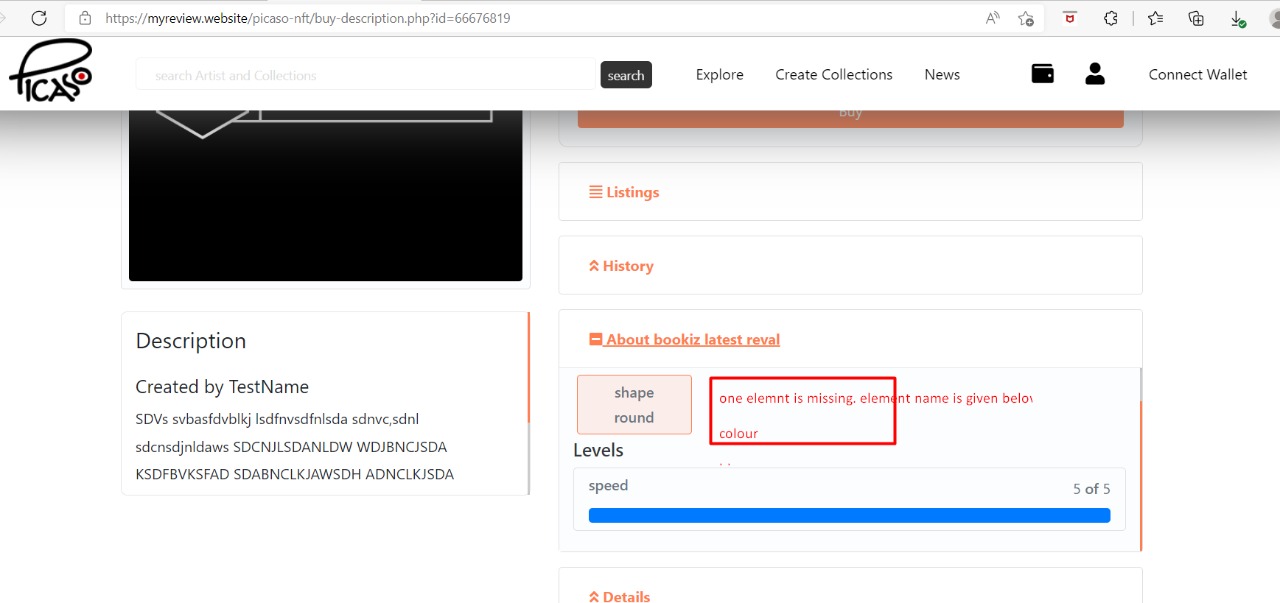Open the News menu item
The width and height of the screenshot is (1280, 603).
click(x=941, y=75)
